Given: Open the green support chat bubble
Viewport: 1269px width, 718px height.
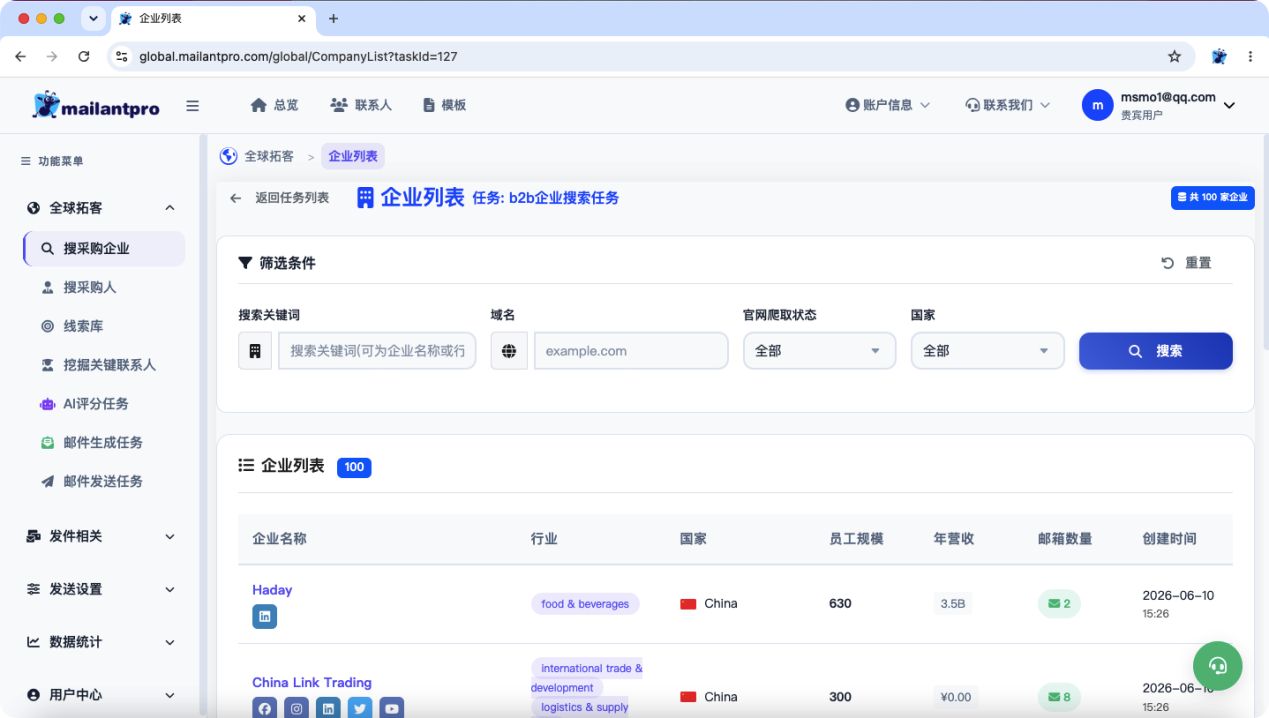Looking at the screenshot, I should click(x=1217, y=665).
